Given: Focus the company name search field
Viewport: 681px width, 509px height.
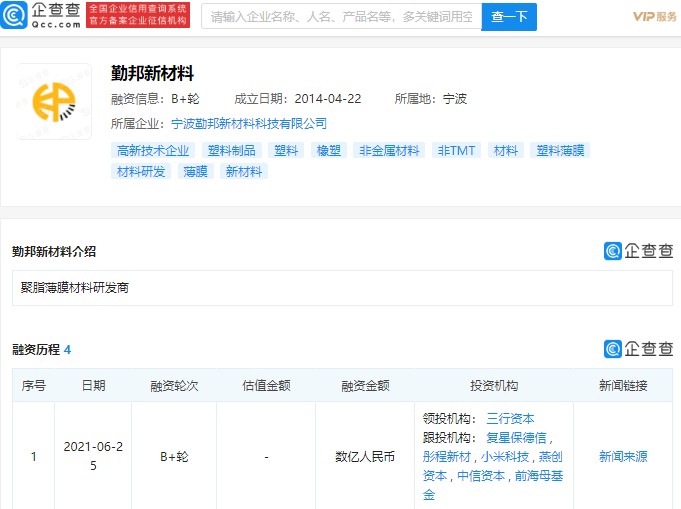Looking at the screenshot, I should pos(341,17).
